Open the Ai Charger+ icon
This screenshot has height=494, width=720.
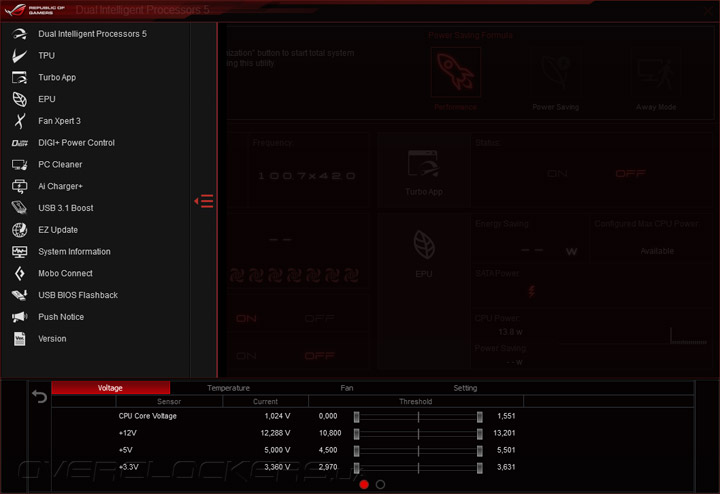point(19,186)
